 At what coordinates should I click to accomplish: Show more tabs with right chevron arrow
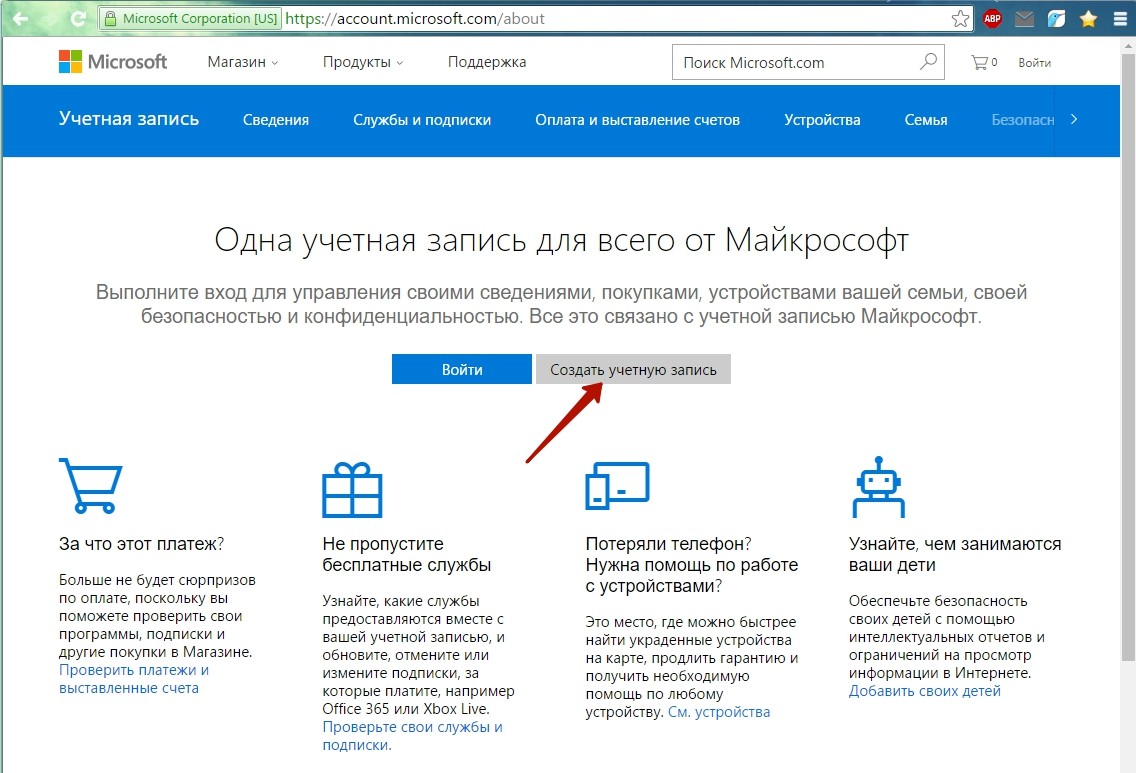click(1074, 120)
